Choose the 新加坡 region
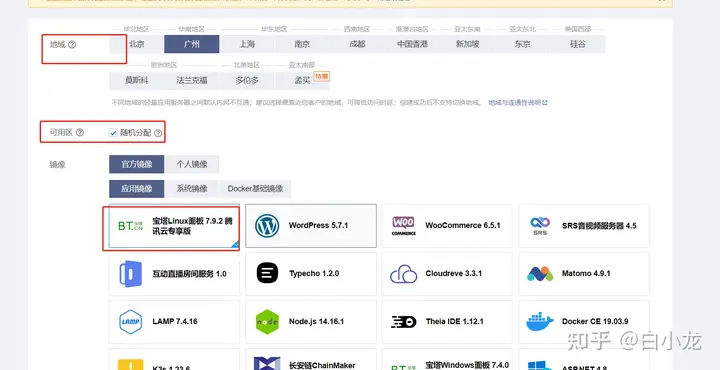This screenshot has width=720, height=370. [x=467, y=44]
